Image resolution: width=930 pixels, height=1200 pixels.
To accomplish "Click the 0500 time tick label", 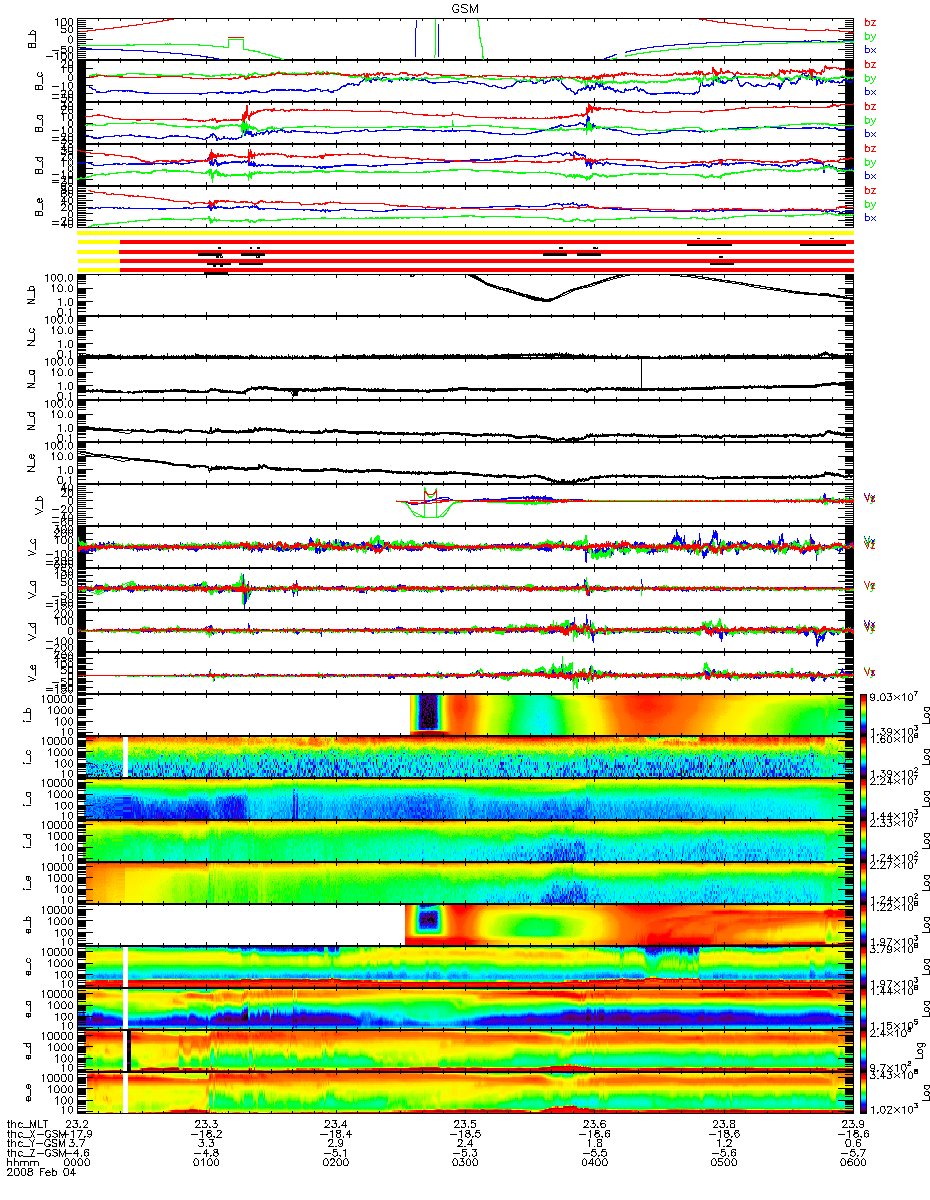I will 723,1164.
